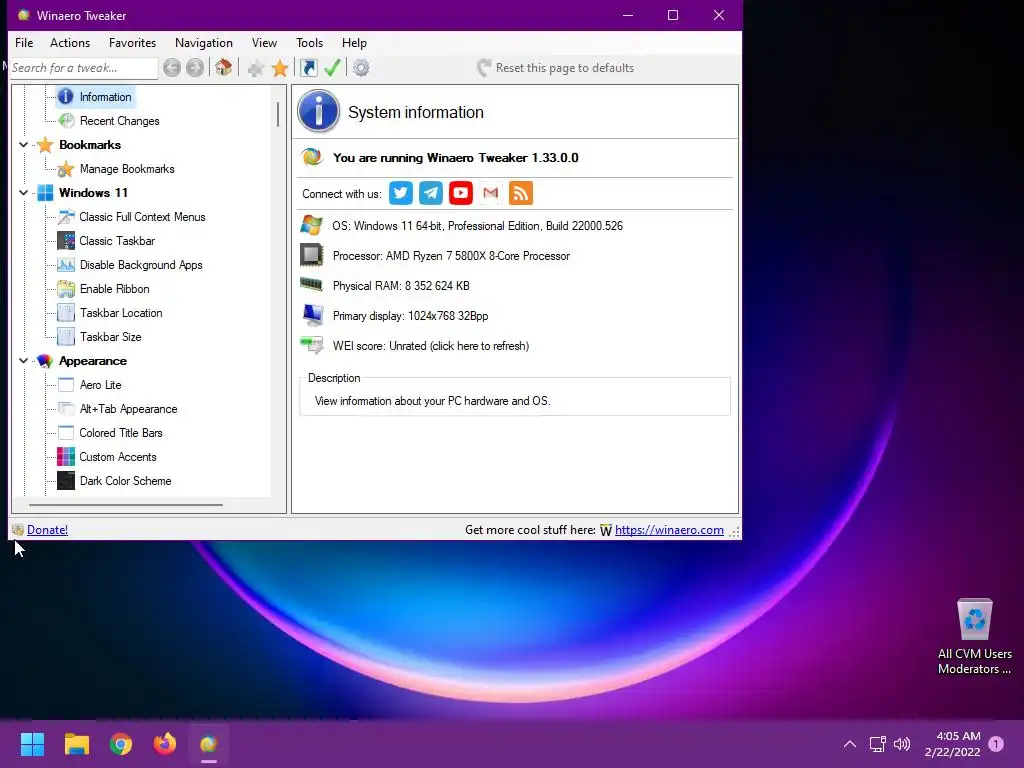The height and width of the screenshot is (768, 1024).
Task: Click the Processor: AMD Ryzen 7 line
Action: (451, 256)
